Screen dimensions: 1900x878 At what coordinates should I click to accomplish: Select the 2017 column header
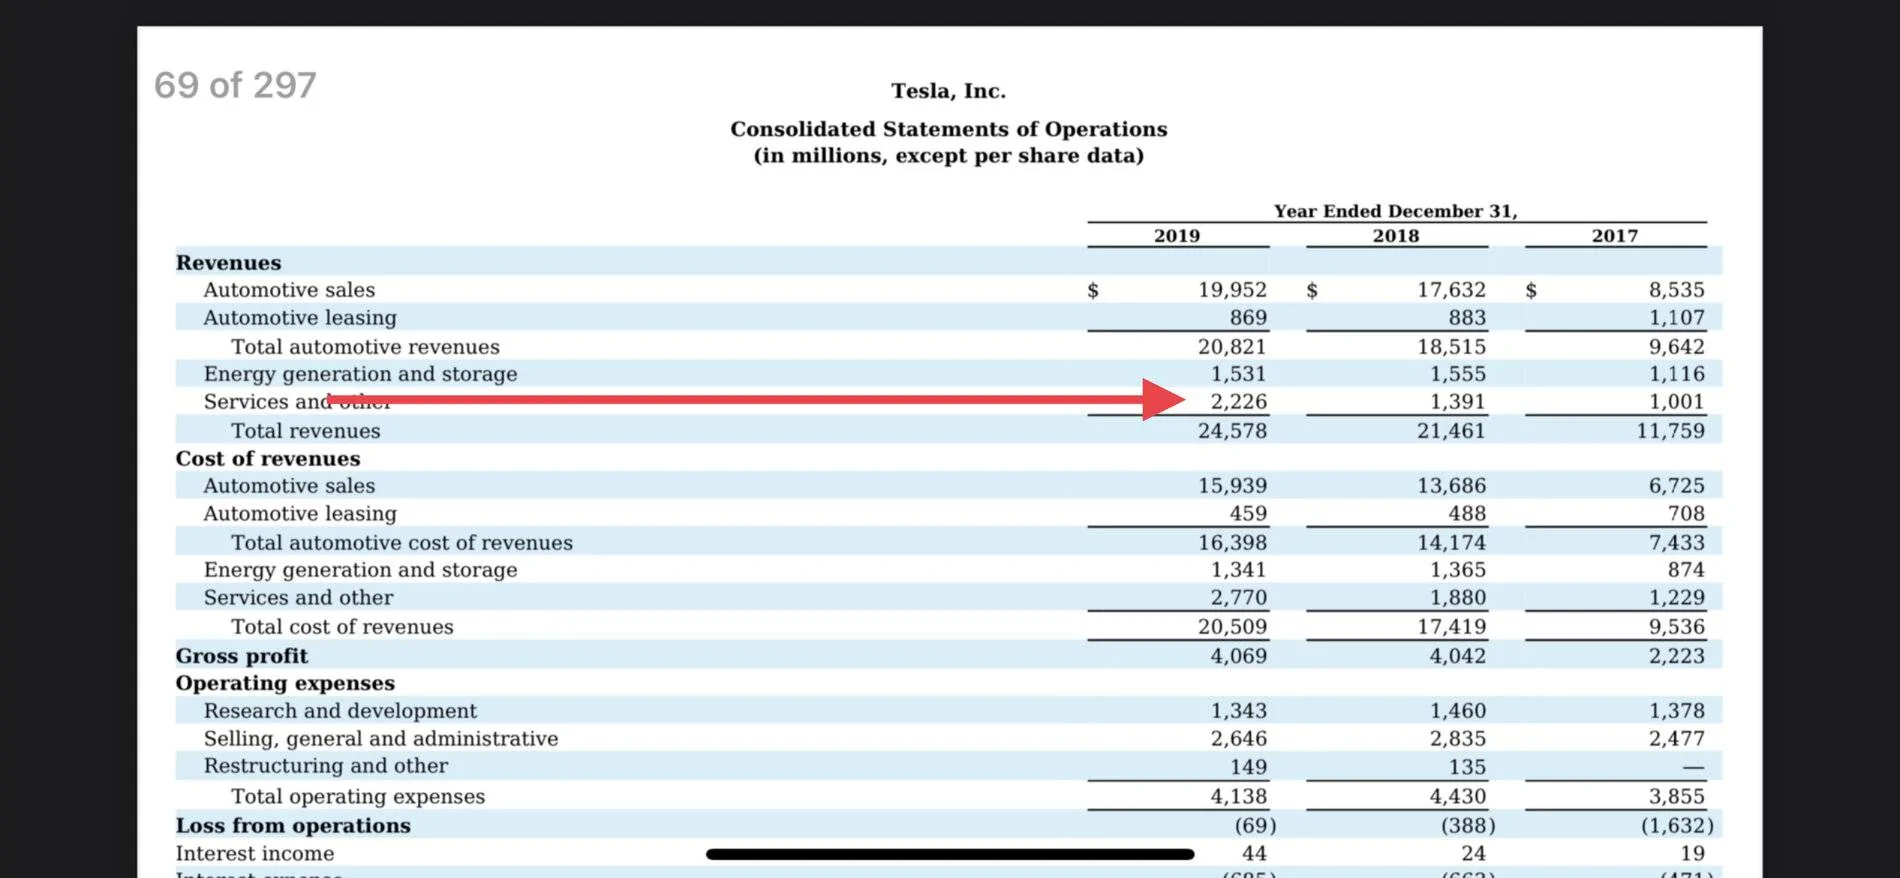[1614, 236]
